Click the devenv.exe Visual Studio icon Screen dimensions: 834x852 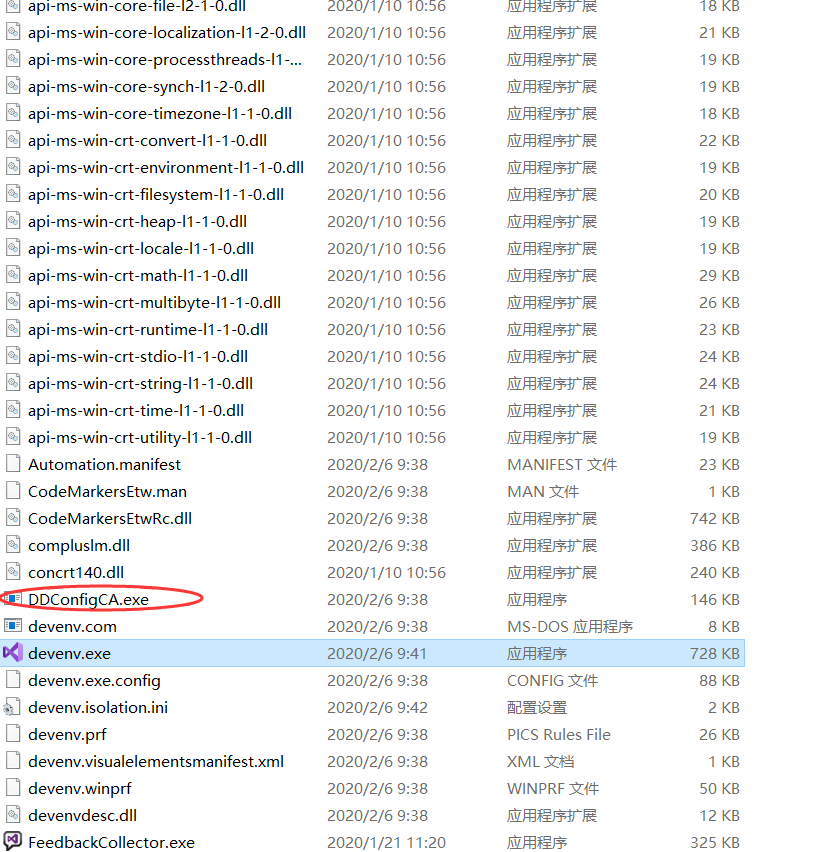[x=12, y=653]
